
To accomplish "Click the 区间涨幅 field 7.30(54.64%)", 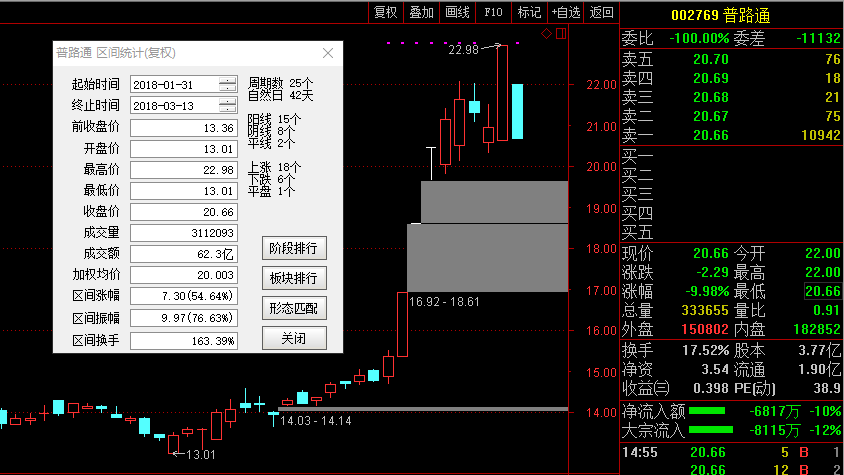I will pos(184,296).
